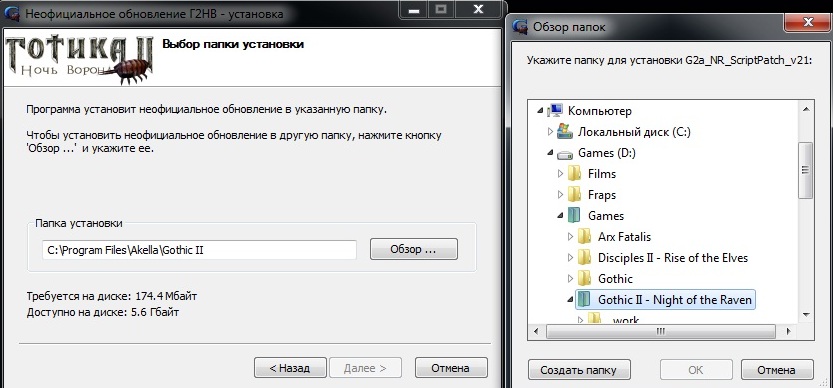Expand the Локальный диск (C:) node
The width and height of the screenshot is (833, 388).
pos(550,132)
